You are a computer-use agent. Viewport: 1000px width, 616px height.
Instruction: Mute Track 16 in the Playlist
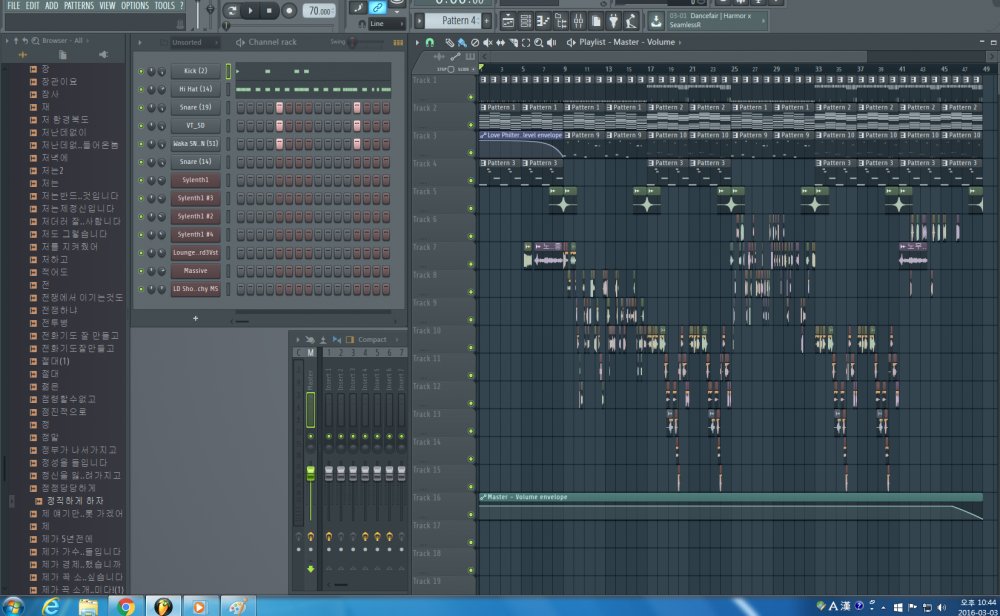pos(471,515)
